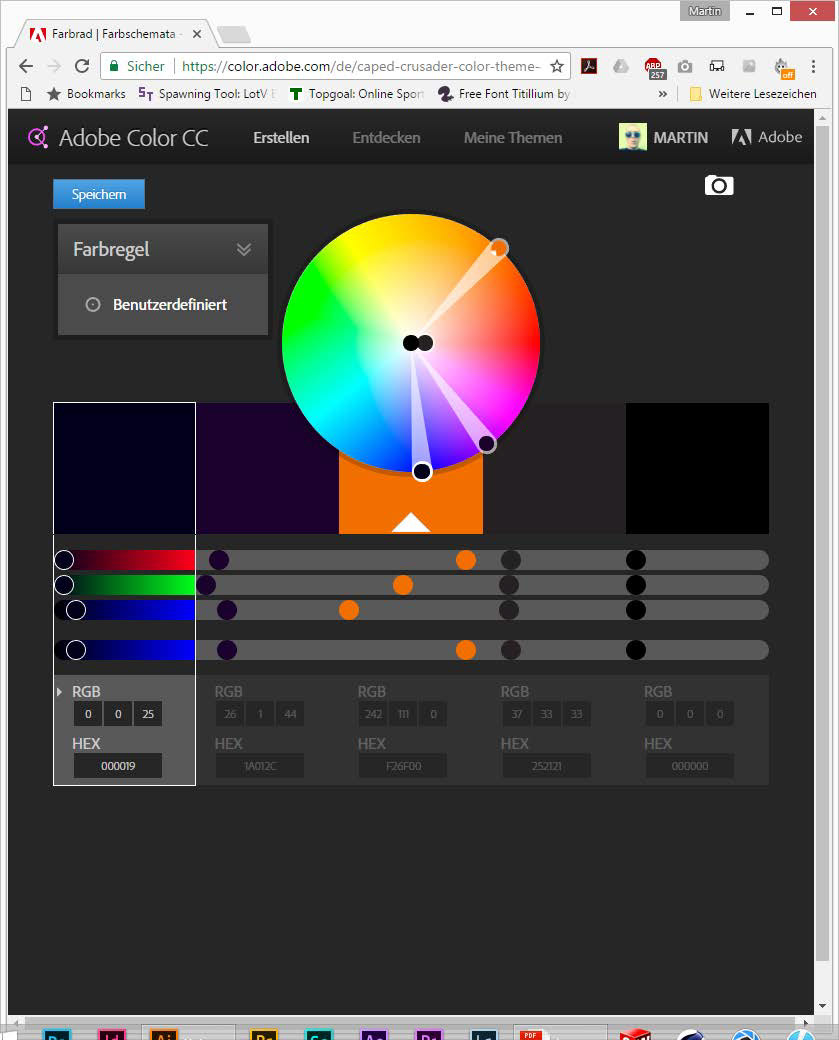Open the Adblock Plus extension showing 257
The width and height of the screenshot is (839, 1040).
pos(653,67)
